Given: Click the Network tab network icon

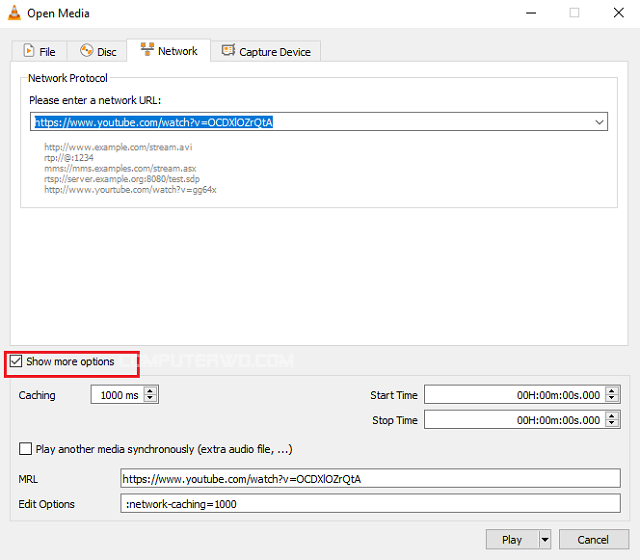Looking at the screenshot, I should pos(147,49).
